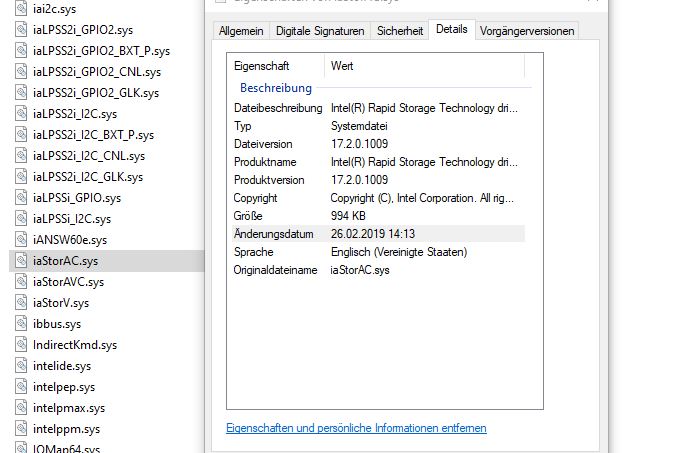The image size is (699, 453).
Task: Click the iaLPSS2i_GPIO2_GLK.sys file icon
Action: point(21,92)
